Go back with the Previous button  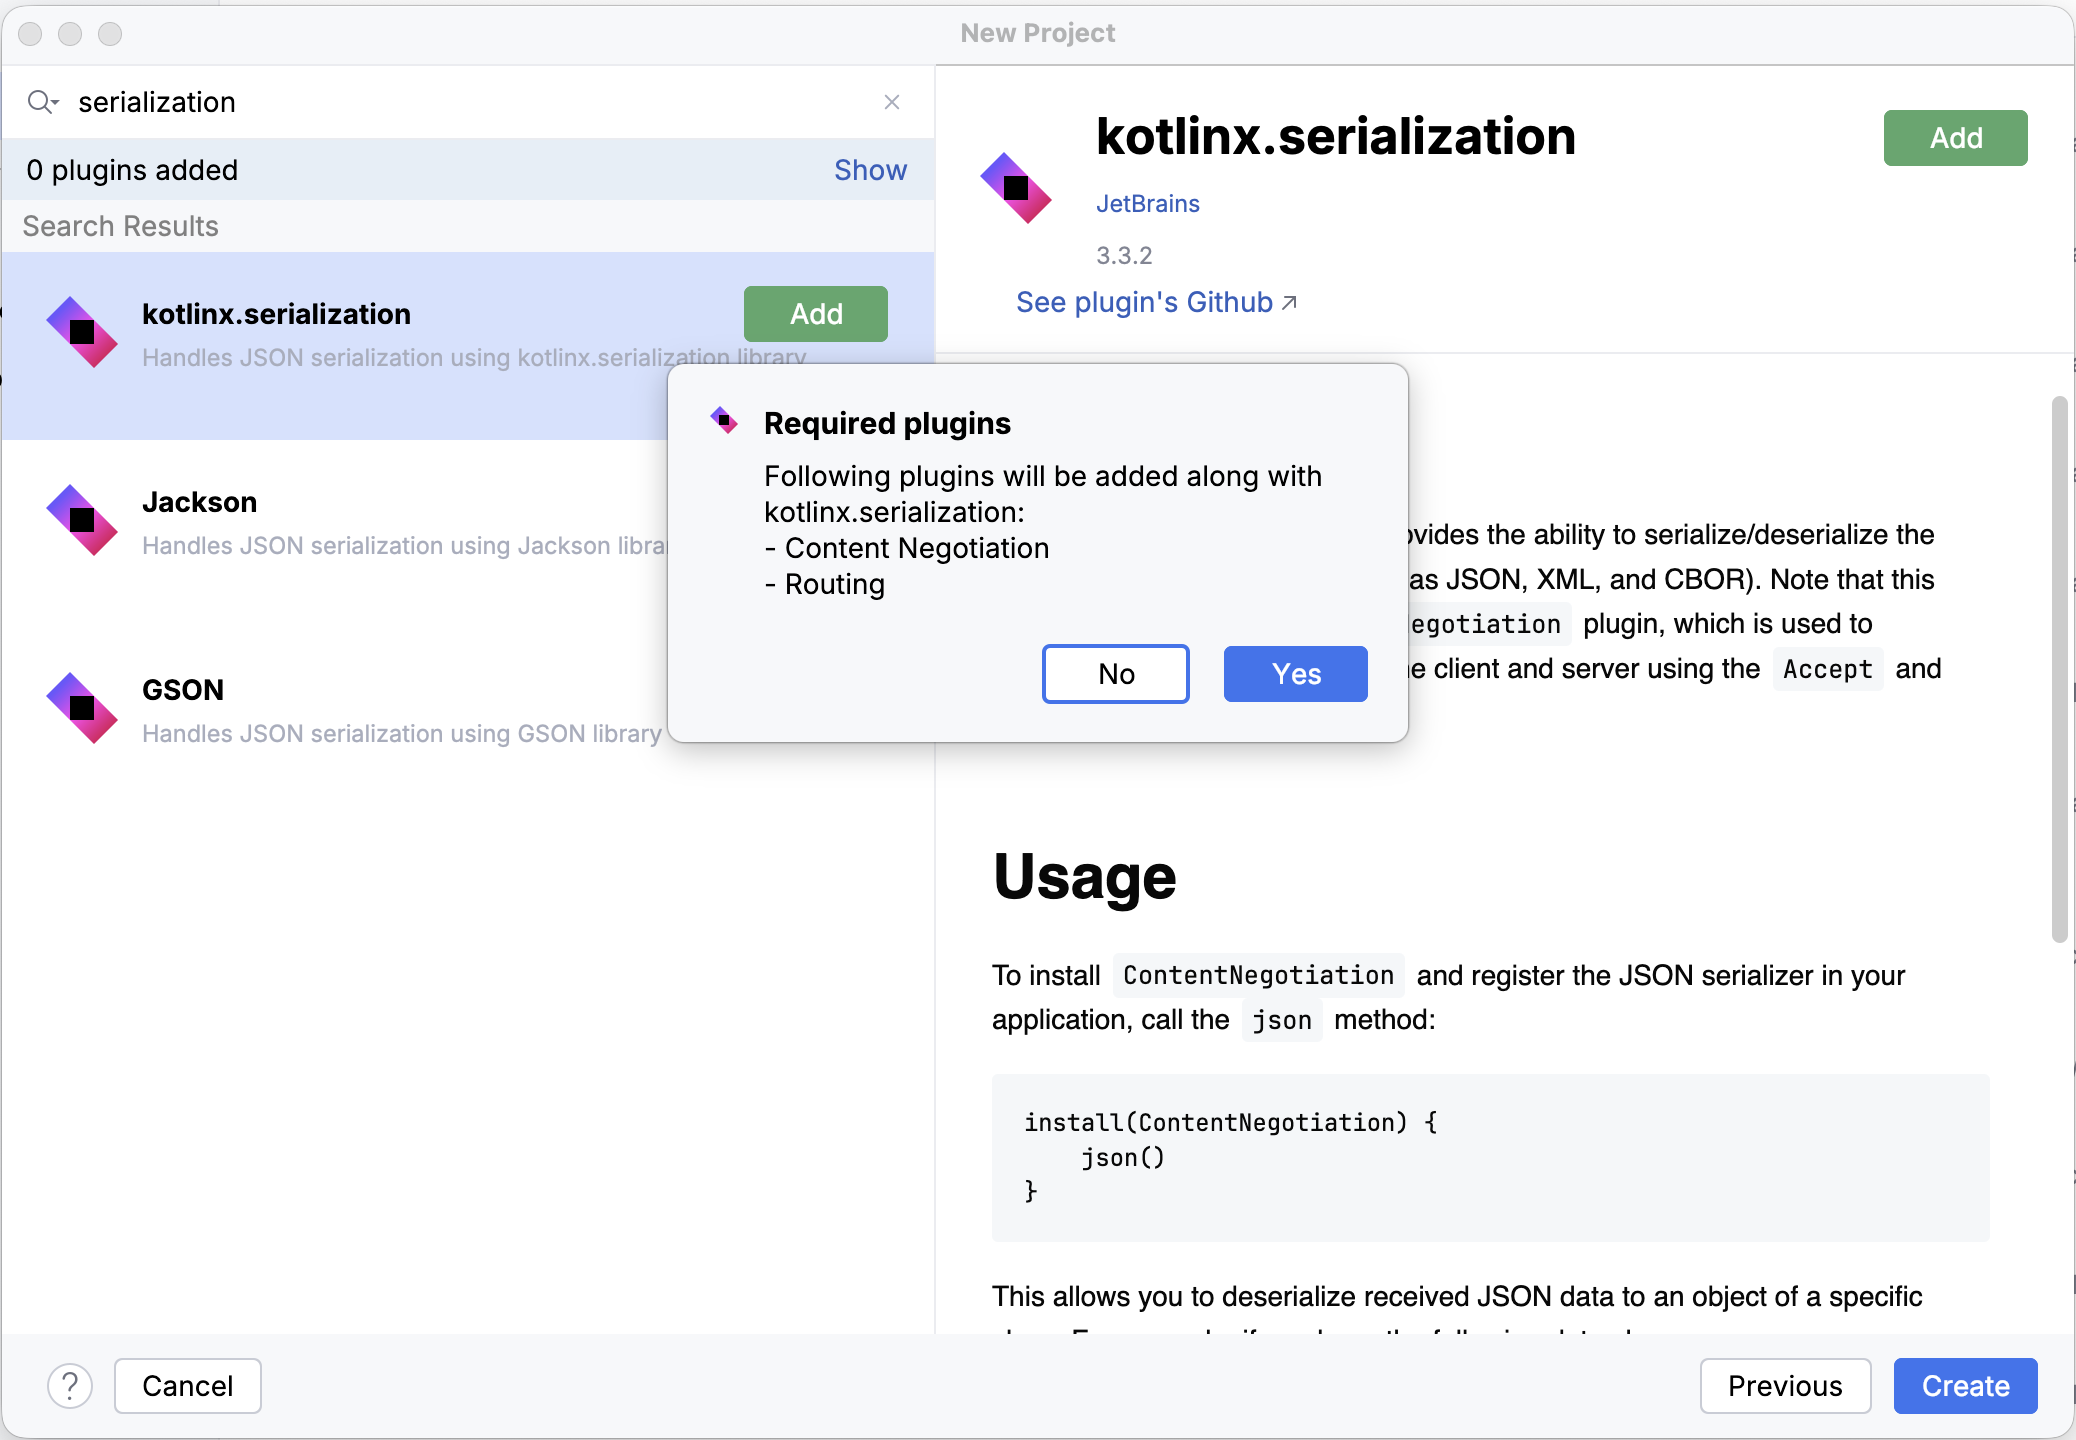click(1785, 1386)
